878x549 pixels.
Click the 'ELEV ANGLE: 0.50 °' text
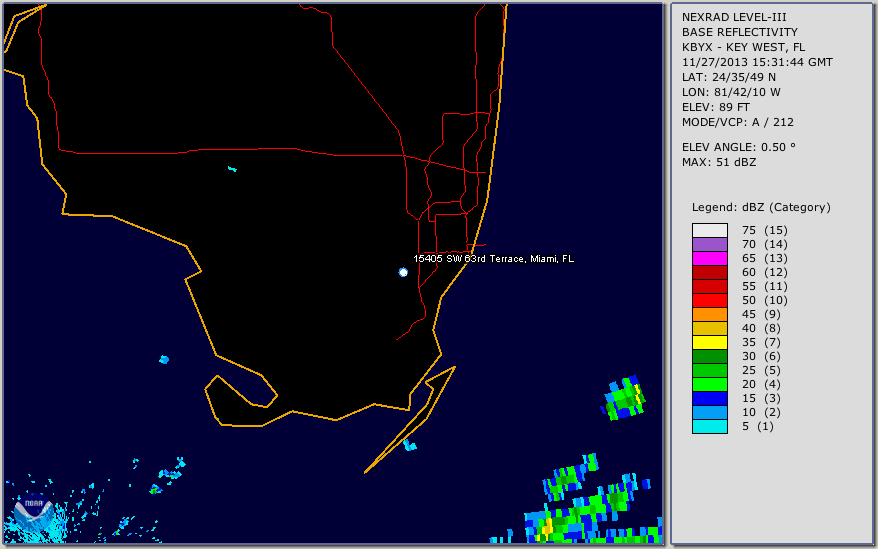click(x=739, y=147)
